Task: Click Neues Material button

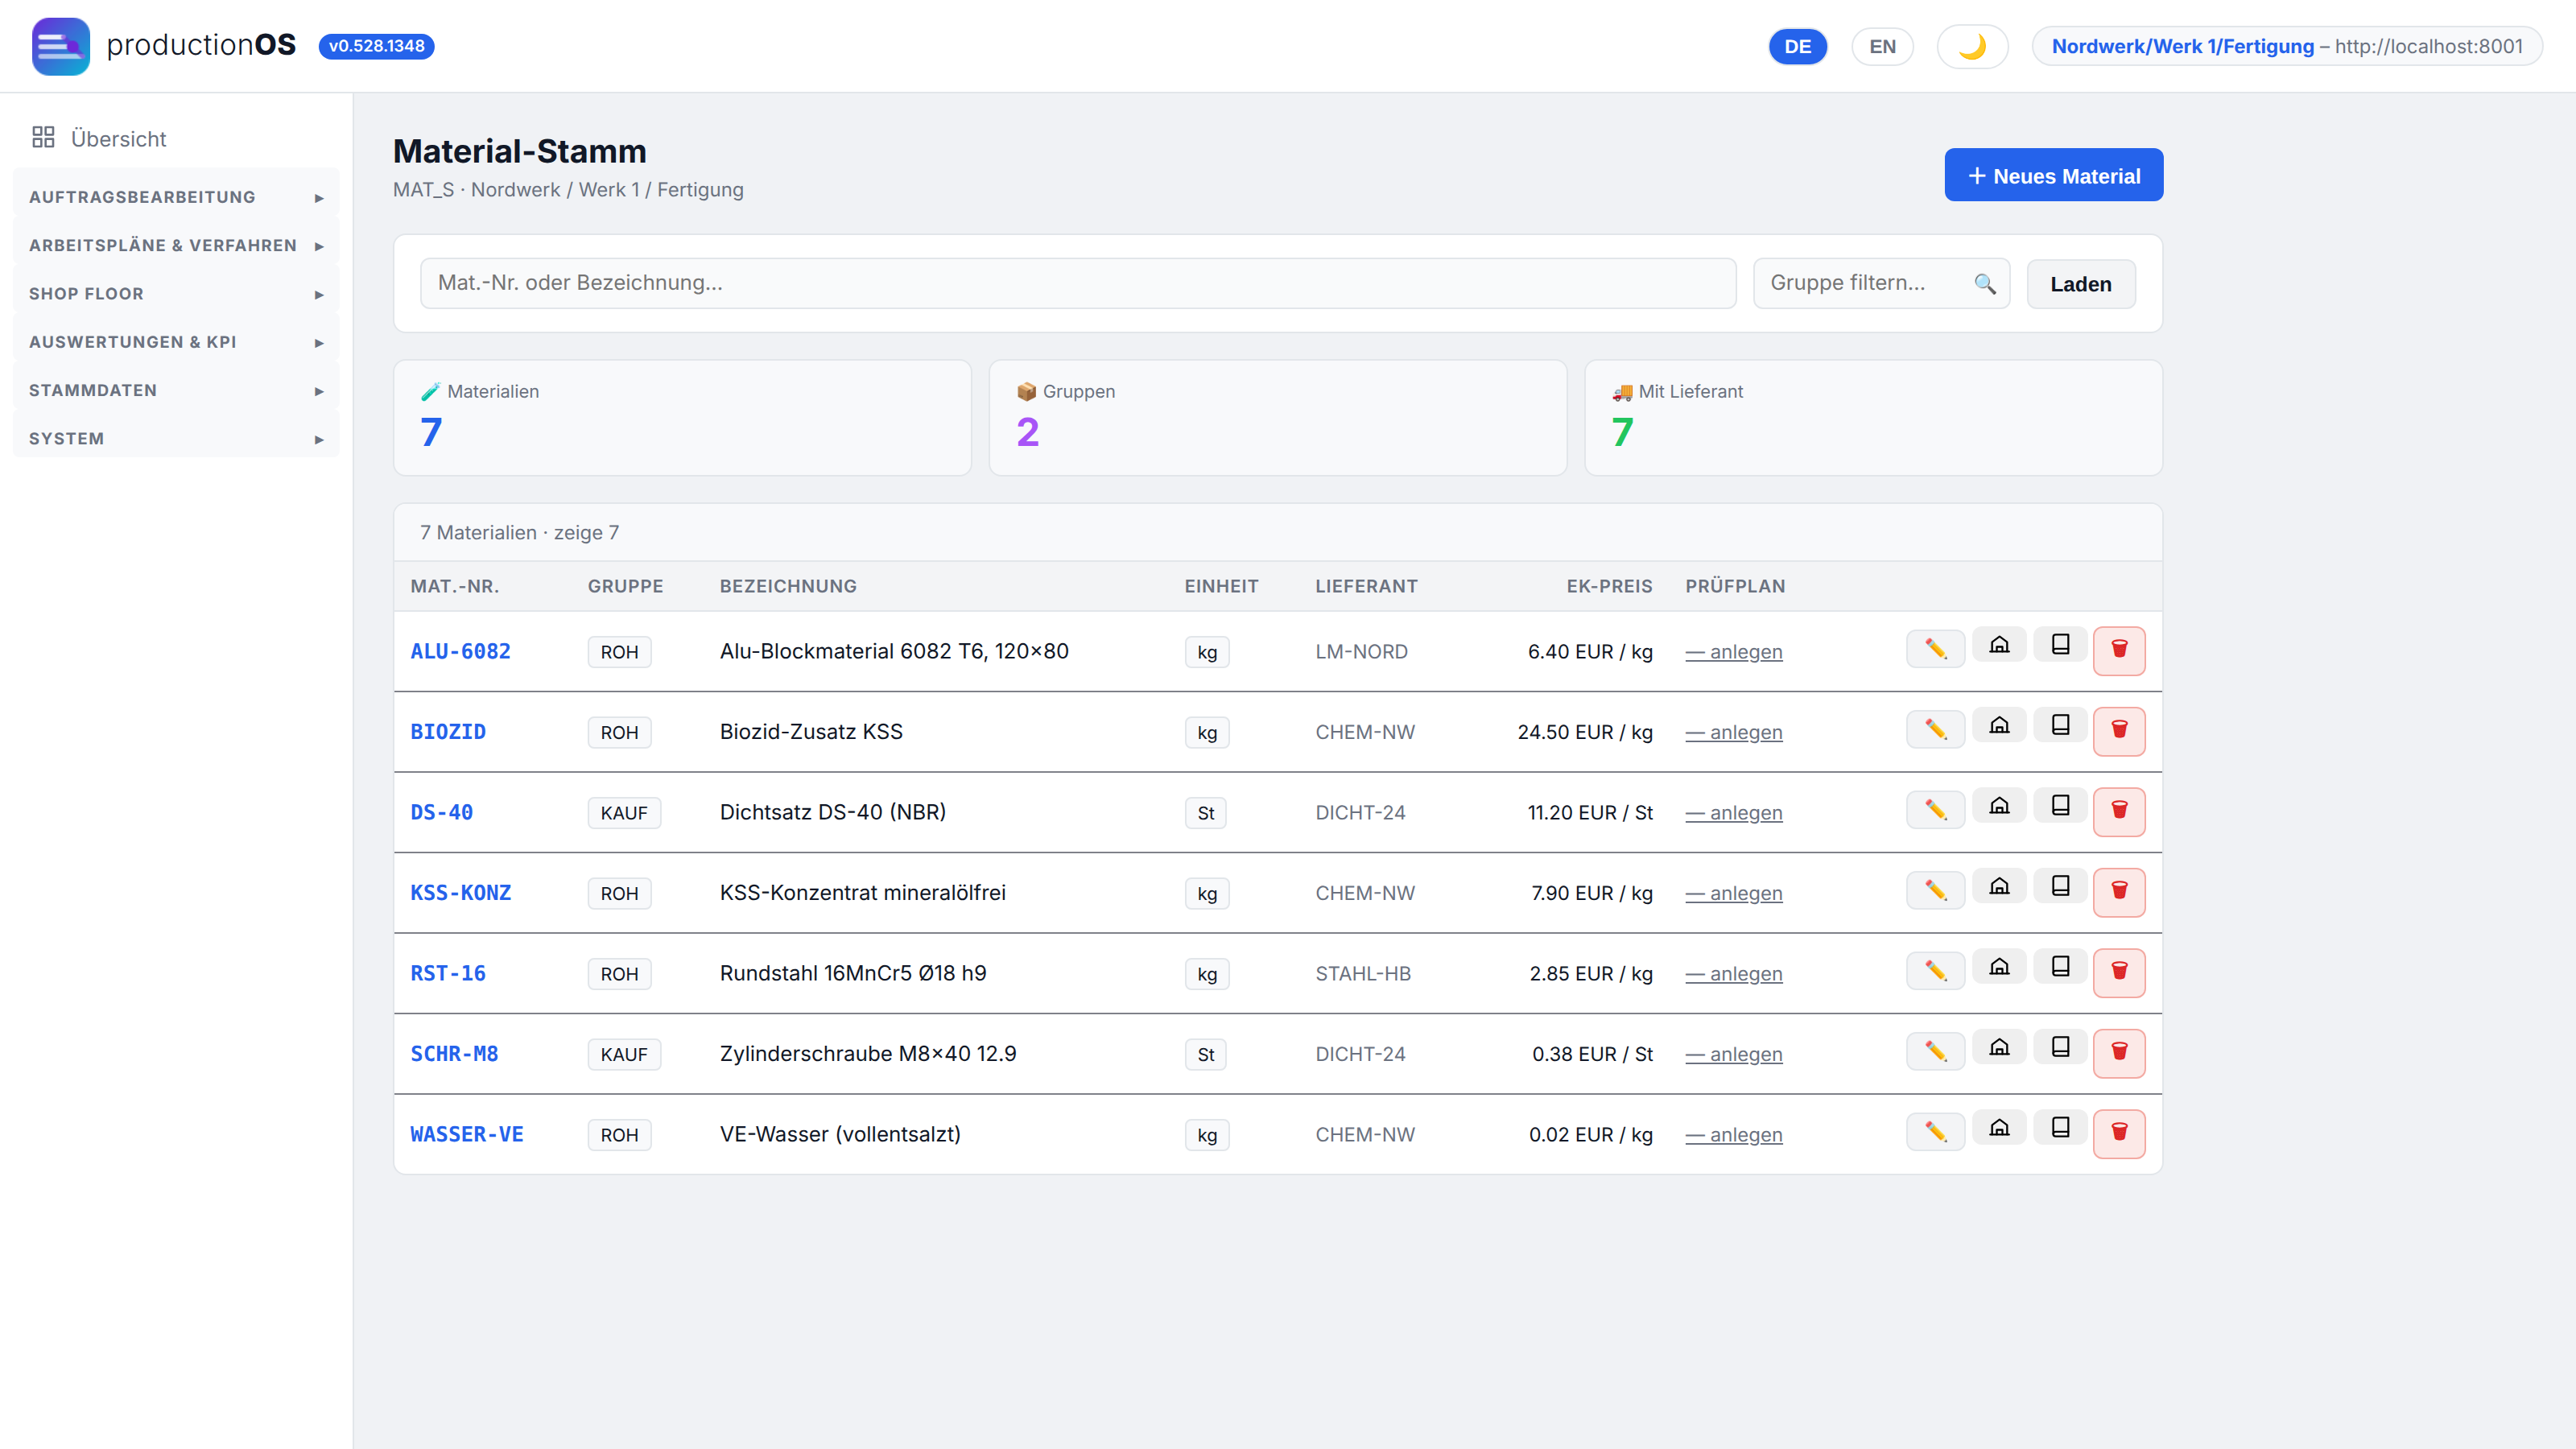Action: click(x=2053, y=175)
